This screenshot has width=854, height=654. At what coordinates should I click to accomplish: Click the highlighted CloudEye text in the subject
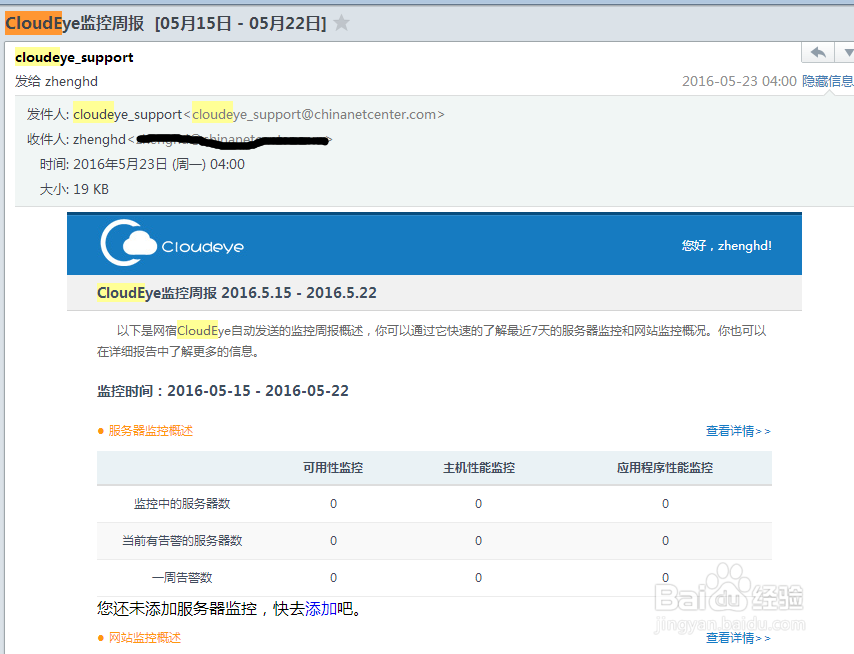pyautogui.click(x=31, y=21)
